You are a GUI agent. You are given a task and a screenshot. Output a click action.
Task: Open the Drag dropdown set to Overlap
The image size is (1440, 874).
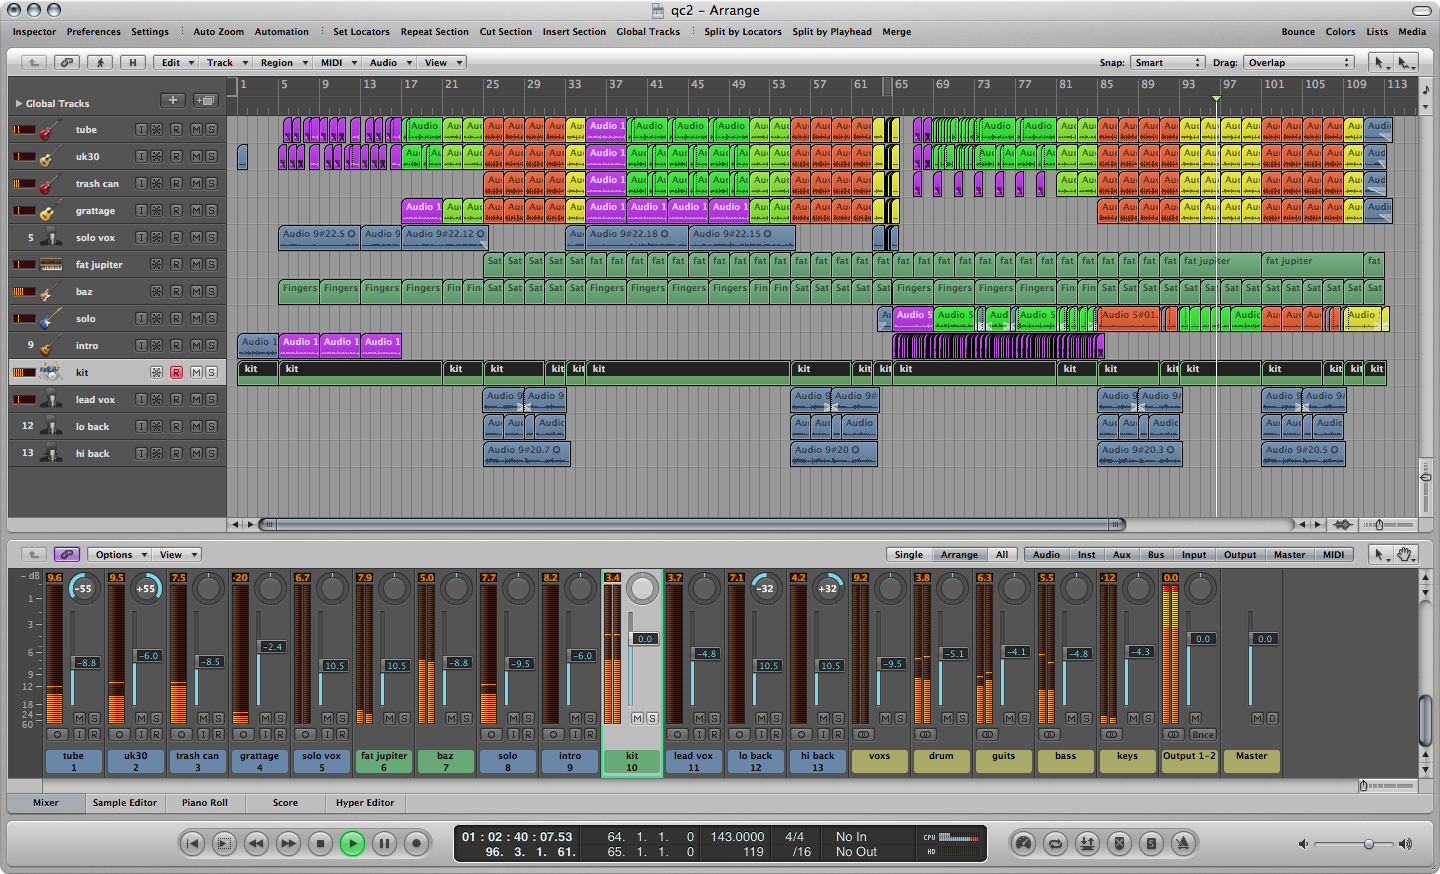click(1298, 62)
